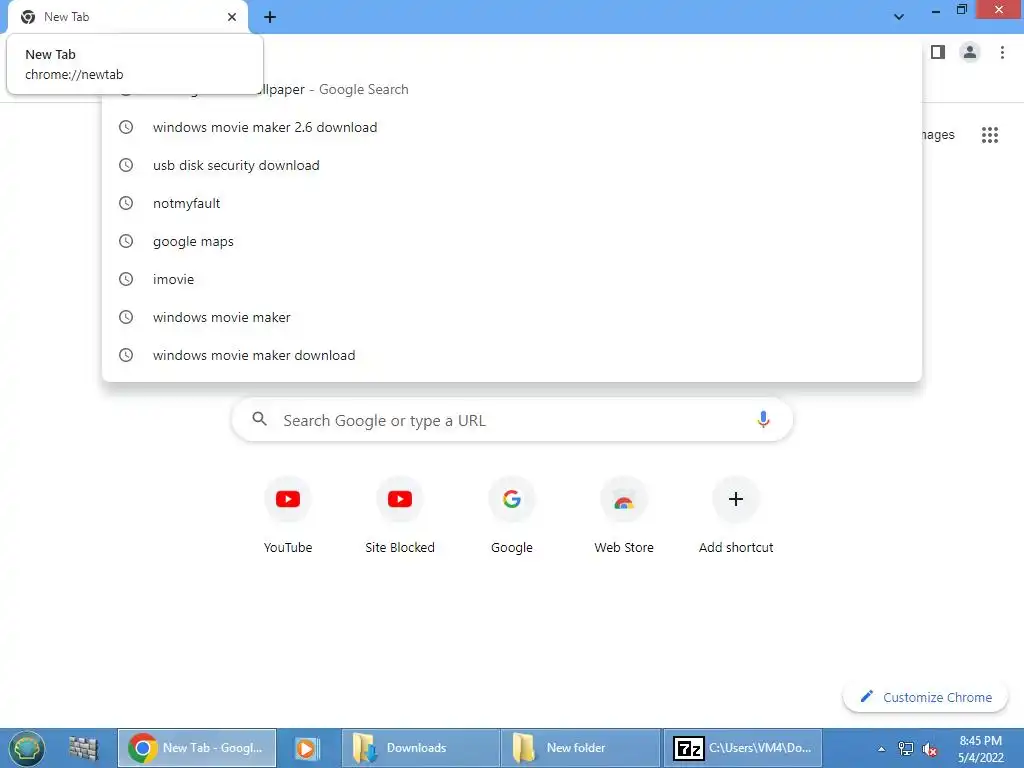
Task: Choose suggestion usb disk security download
Action: coord(512,165)
